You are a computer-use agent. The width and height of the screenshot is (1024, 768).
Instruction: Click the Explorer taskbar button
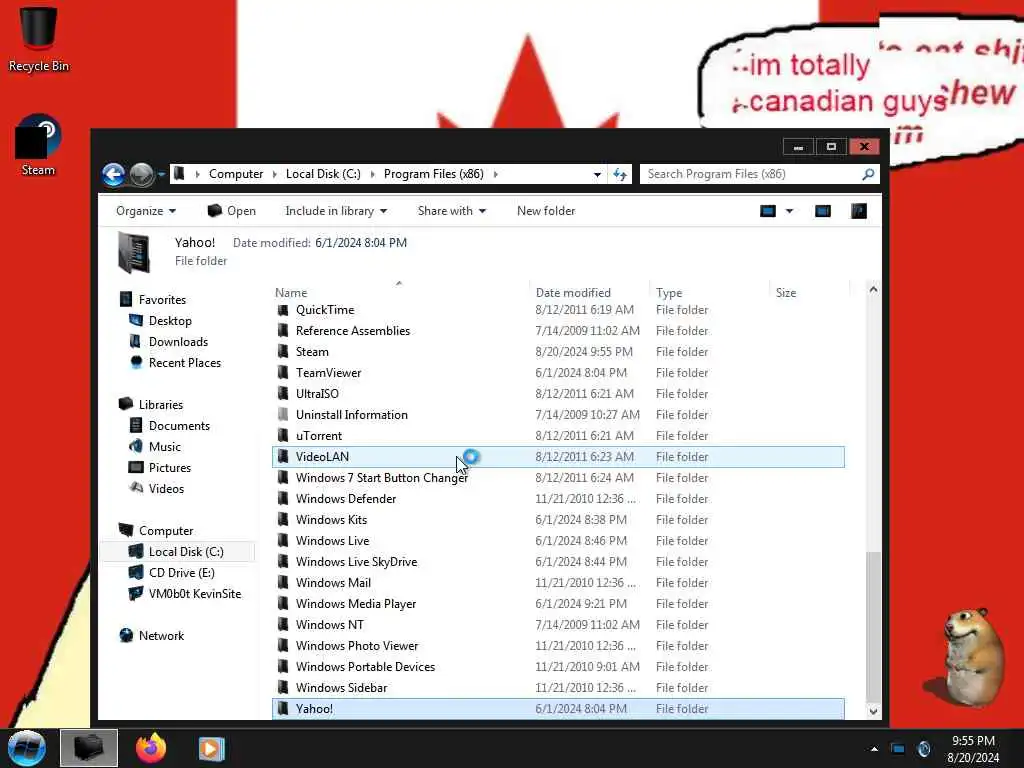coord(89,748)
